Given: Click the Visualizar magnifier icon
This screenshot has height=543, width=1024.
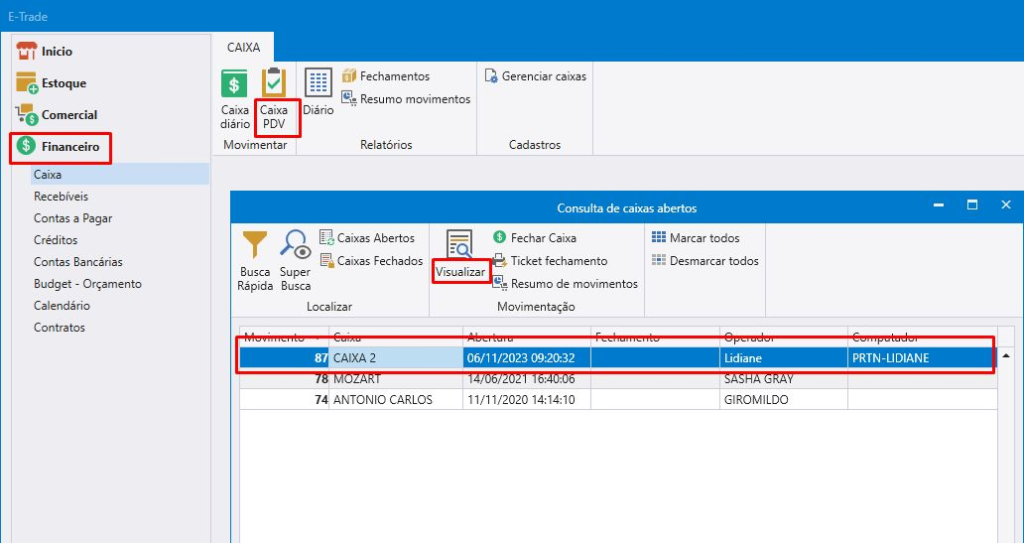Looking at the screenshot, I should tap(460, 245).
